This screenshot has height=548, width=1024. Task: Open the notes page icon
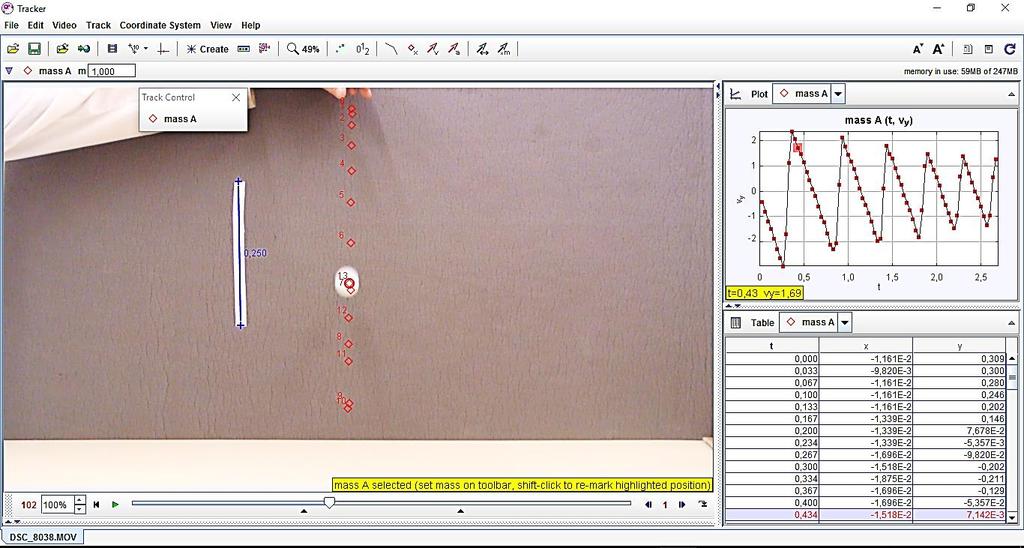pos(968,49)
